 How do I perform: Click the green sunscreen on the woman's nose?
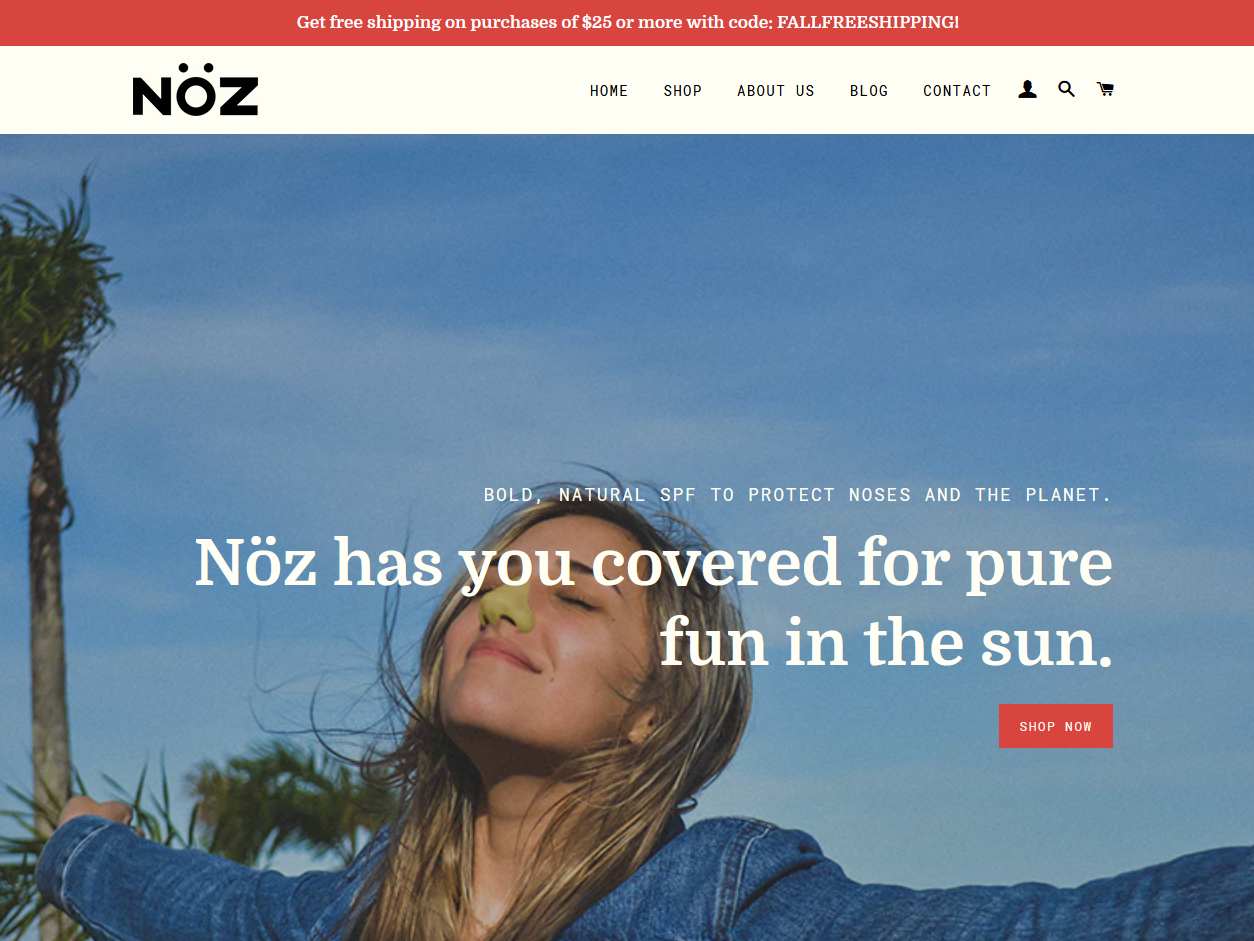[509, 606]
